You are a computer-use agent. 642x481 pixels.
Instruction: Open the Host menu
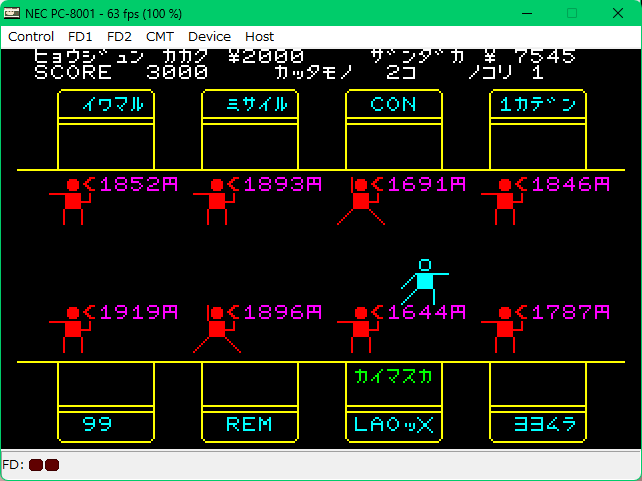[x=260, y=36]
